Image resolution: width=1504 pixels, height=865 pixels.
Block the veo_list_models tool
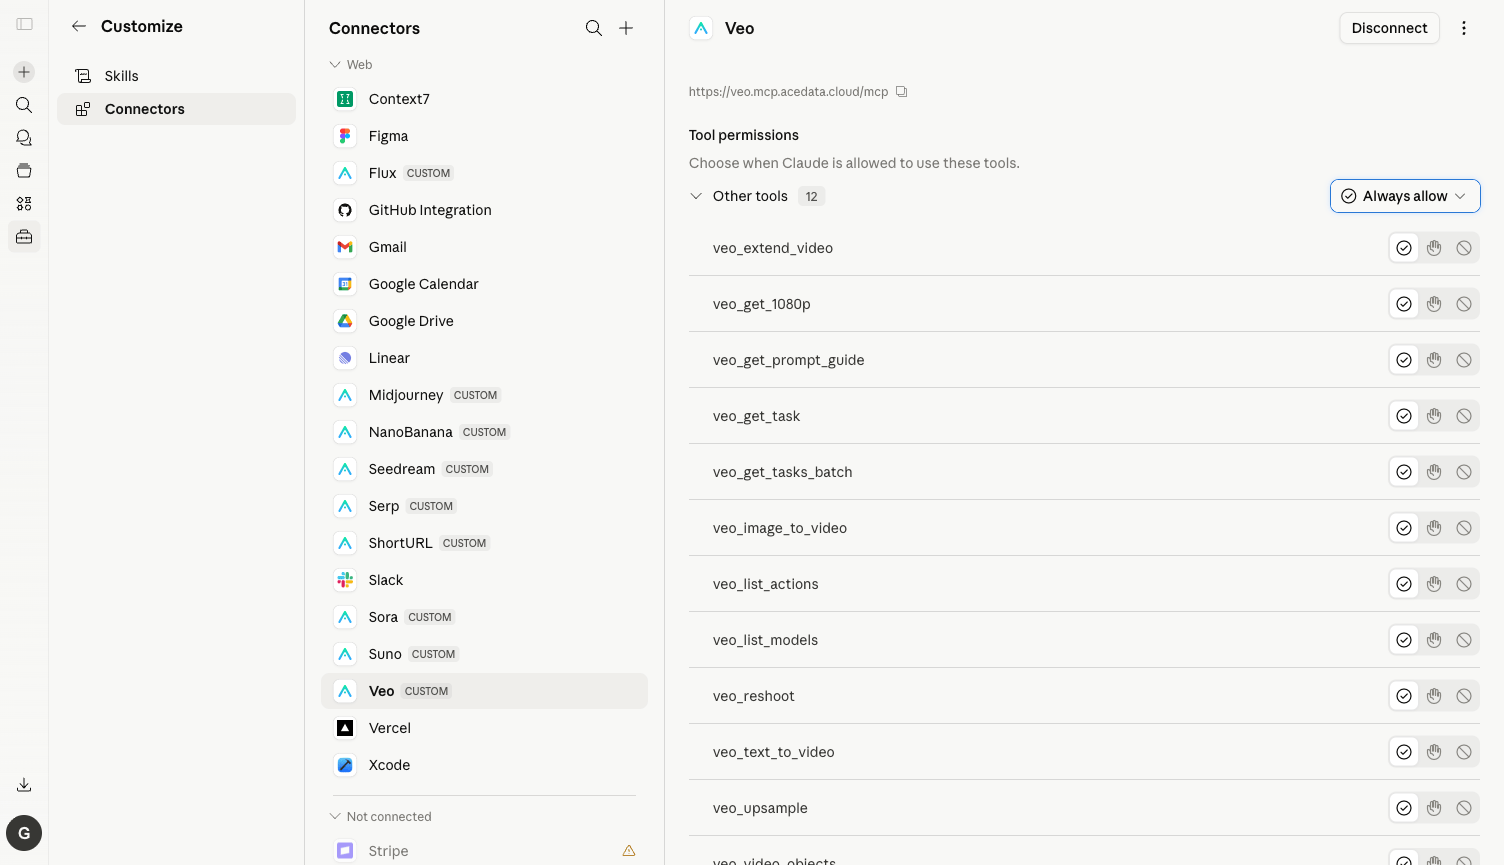1464,640
